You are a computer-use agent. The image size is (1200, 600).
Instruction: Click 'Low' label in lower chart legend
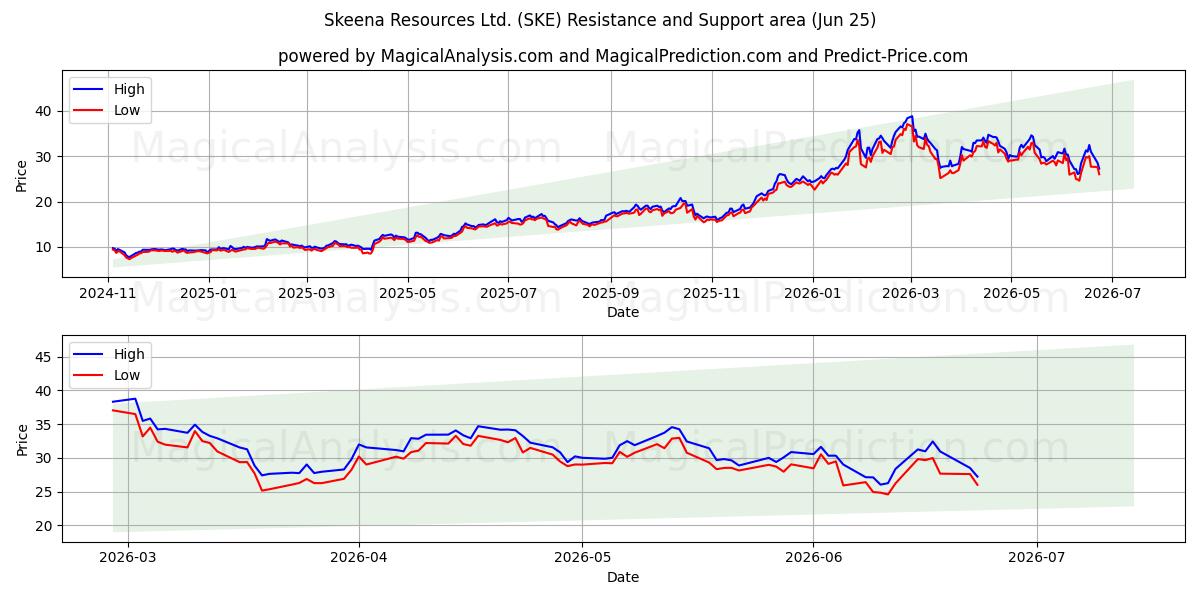(x=127, y=376)
